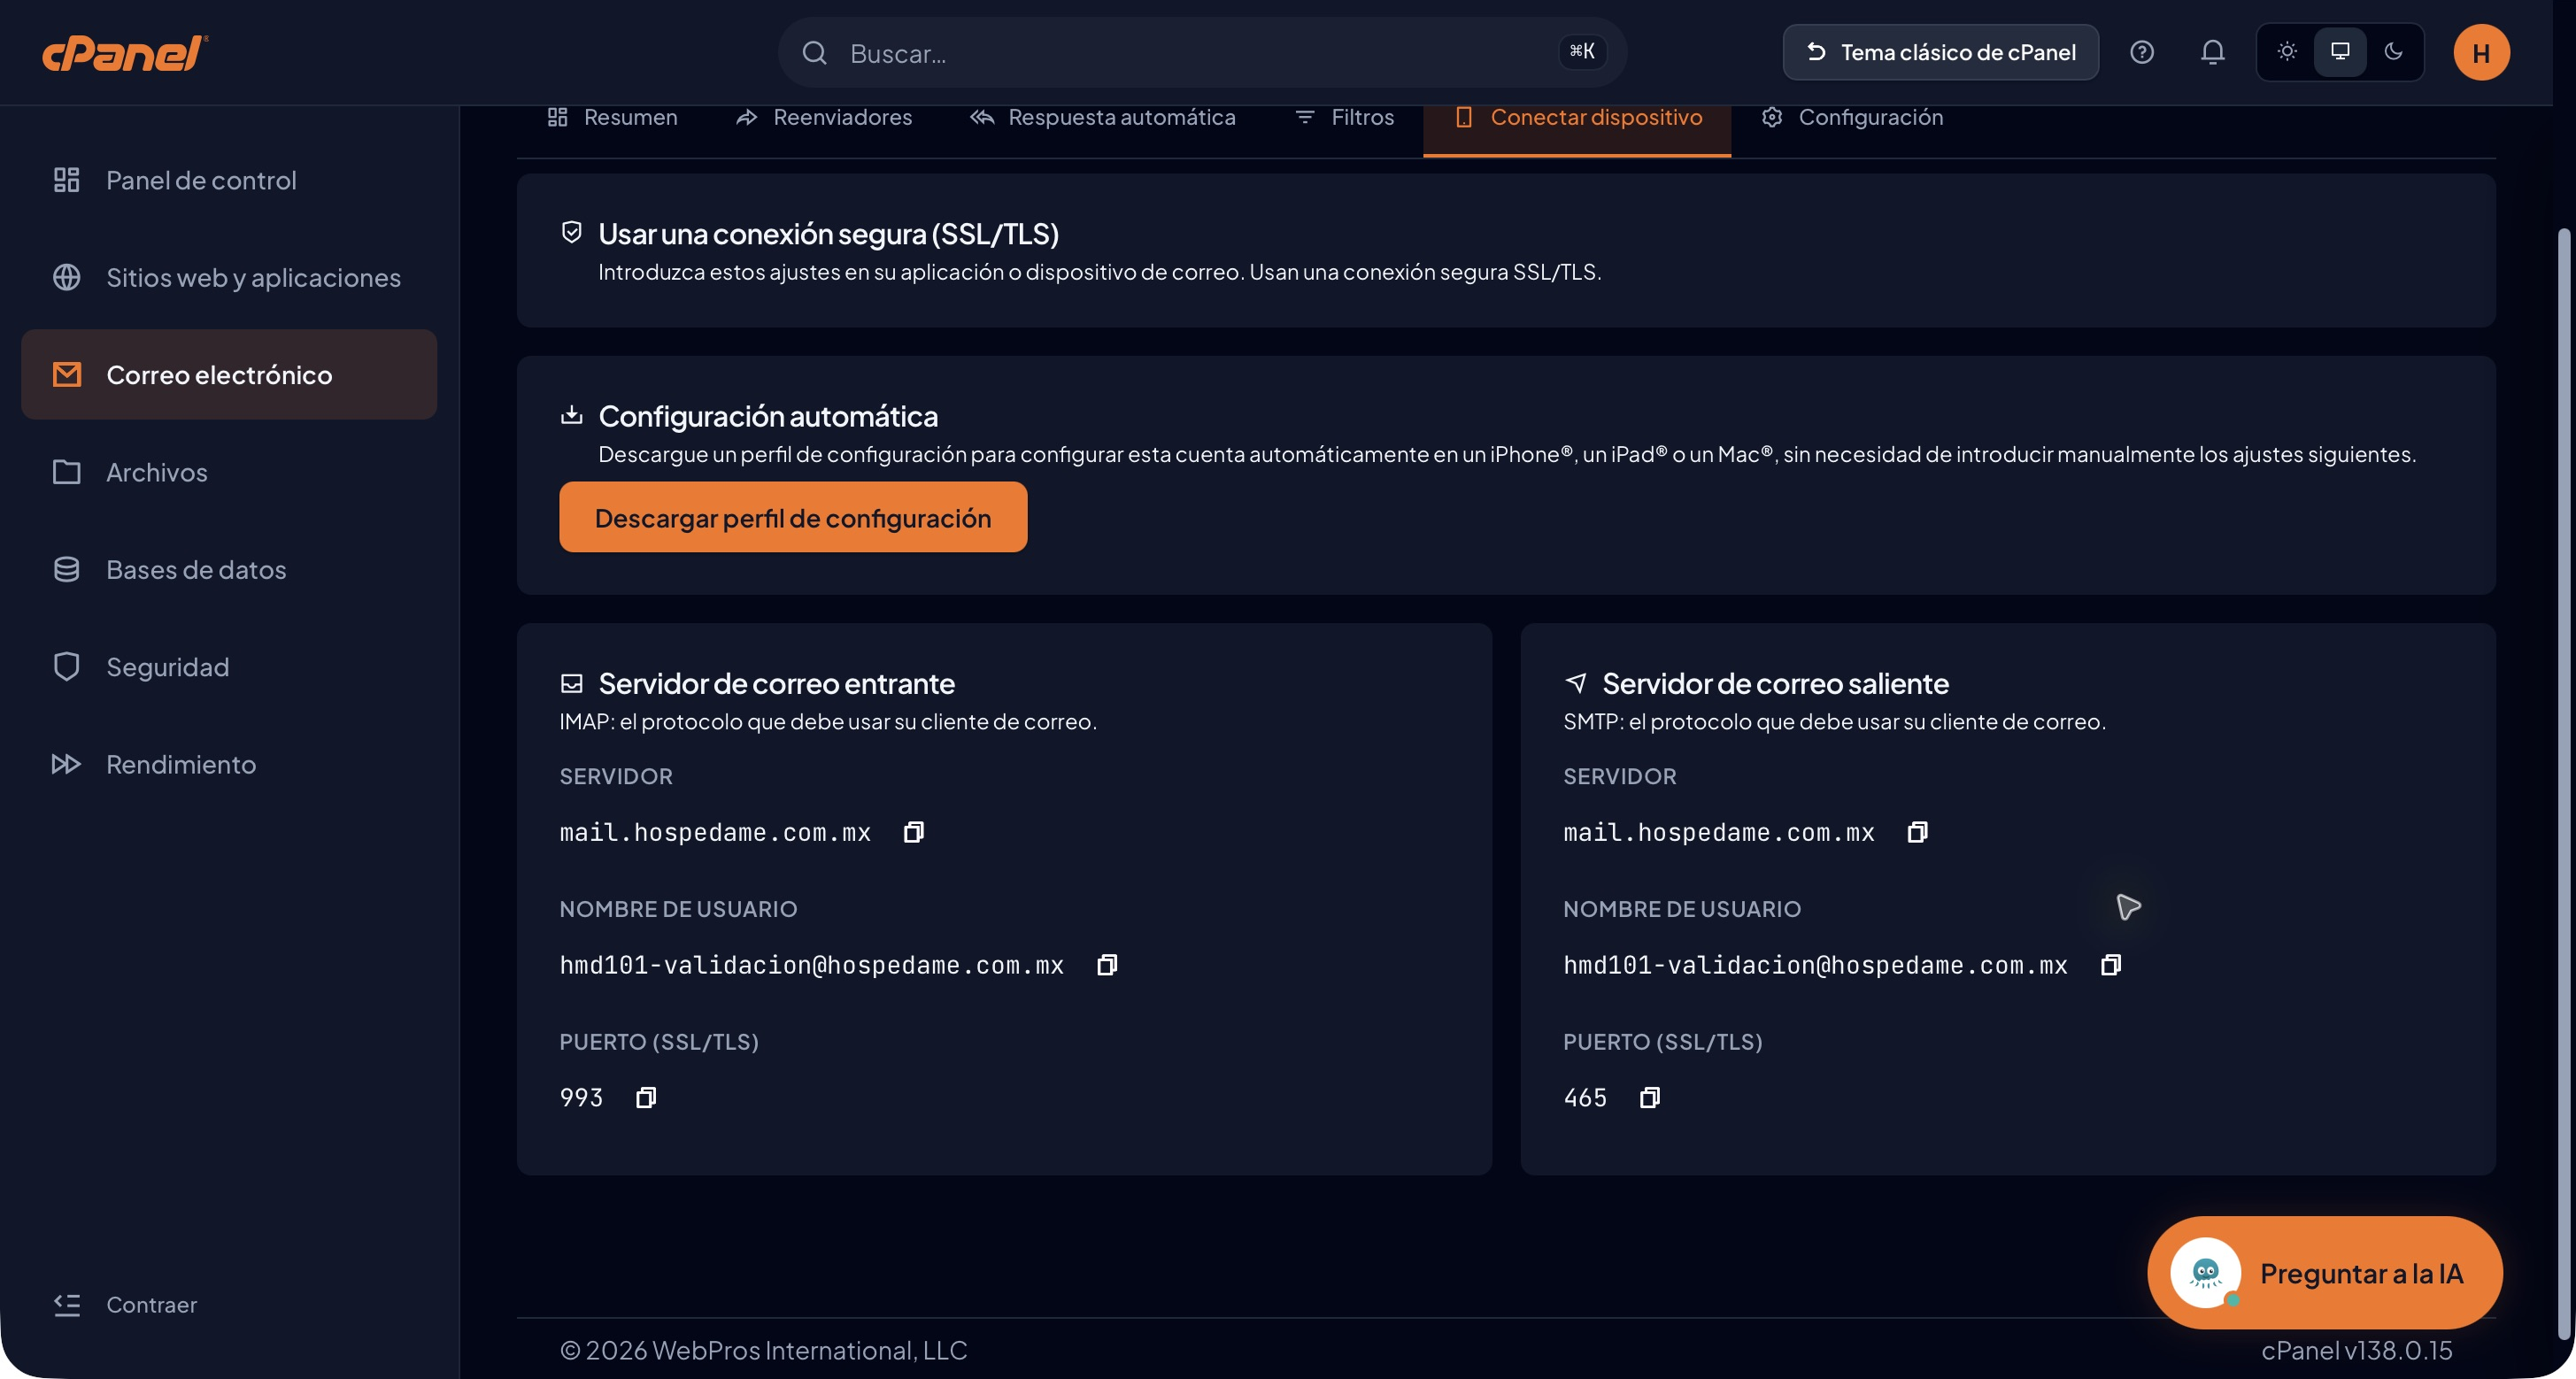Screen dimensions: 2576x1379
Task: Click cPanel v138.0.15 version text
Action: (2356, 1350)
